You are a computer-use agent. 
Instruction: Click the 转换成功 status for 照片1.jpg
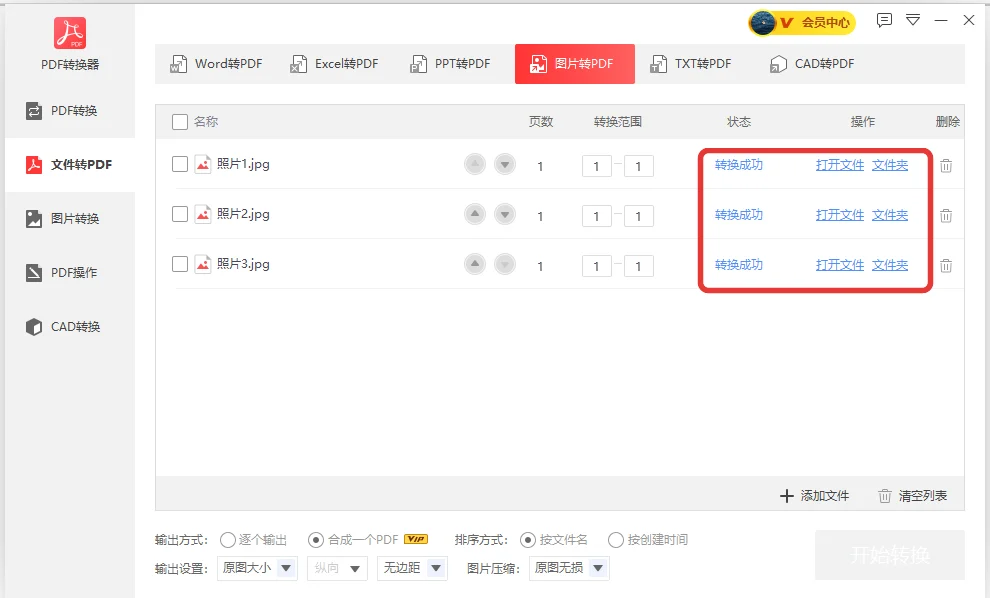coord(739,165)
